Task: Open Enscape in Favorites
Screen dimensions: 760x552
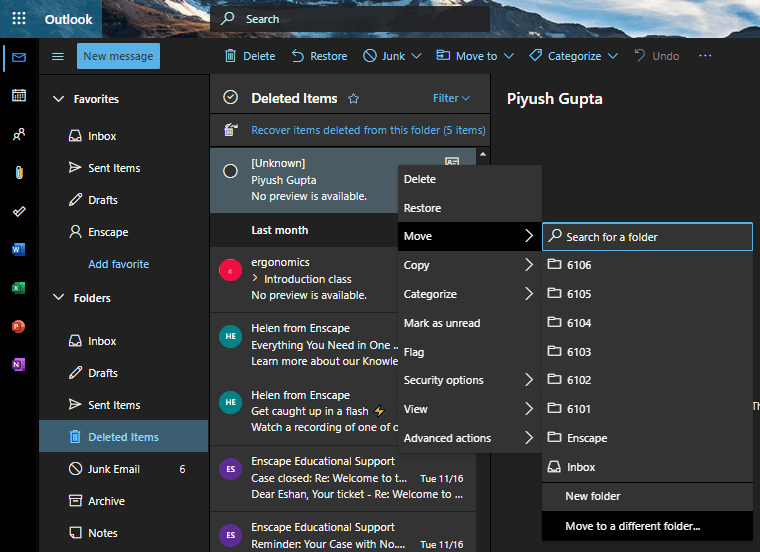Action: [124, 232]
